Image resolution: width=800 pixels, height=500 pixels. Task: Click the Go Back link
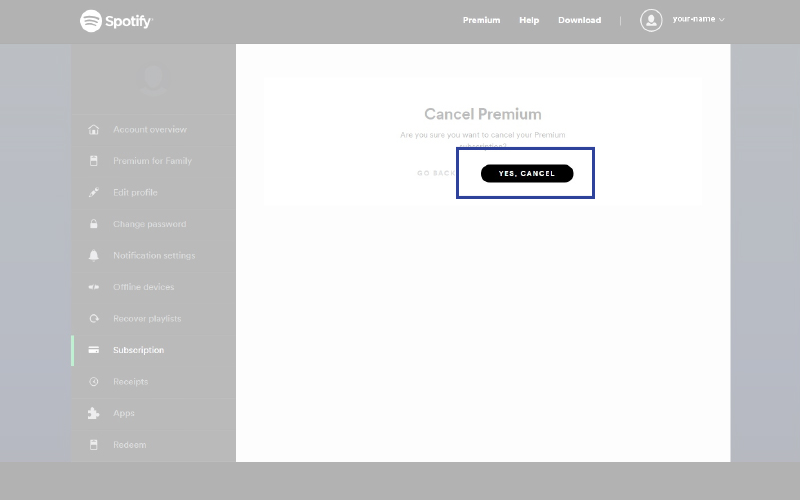point(436,173)
